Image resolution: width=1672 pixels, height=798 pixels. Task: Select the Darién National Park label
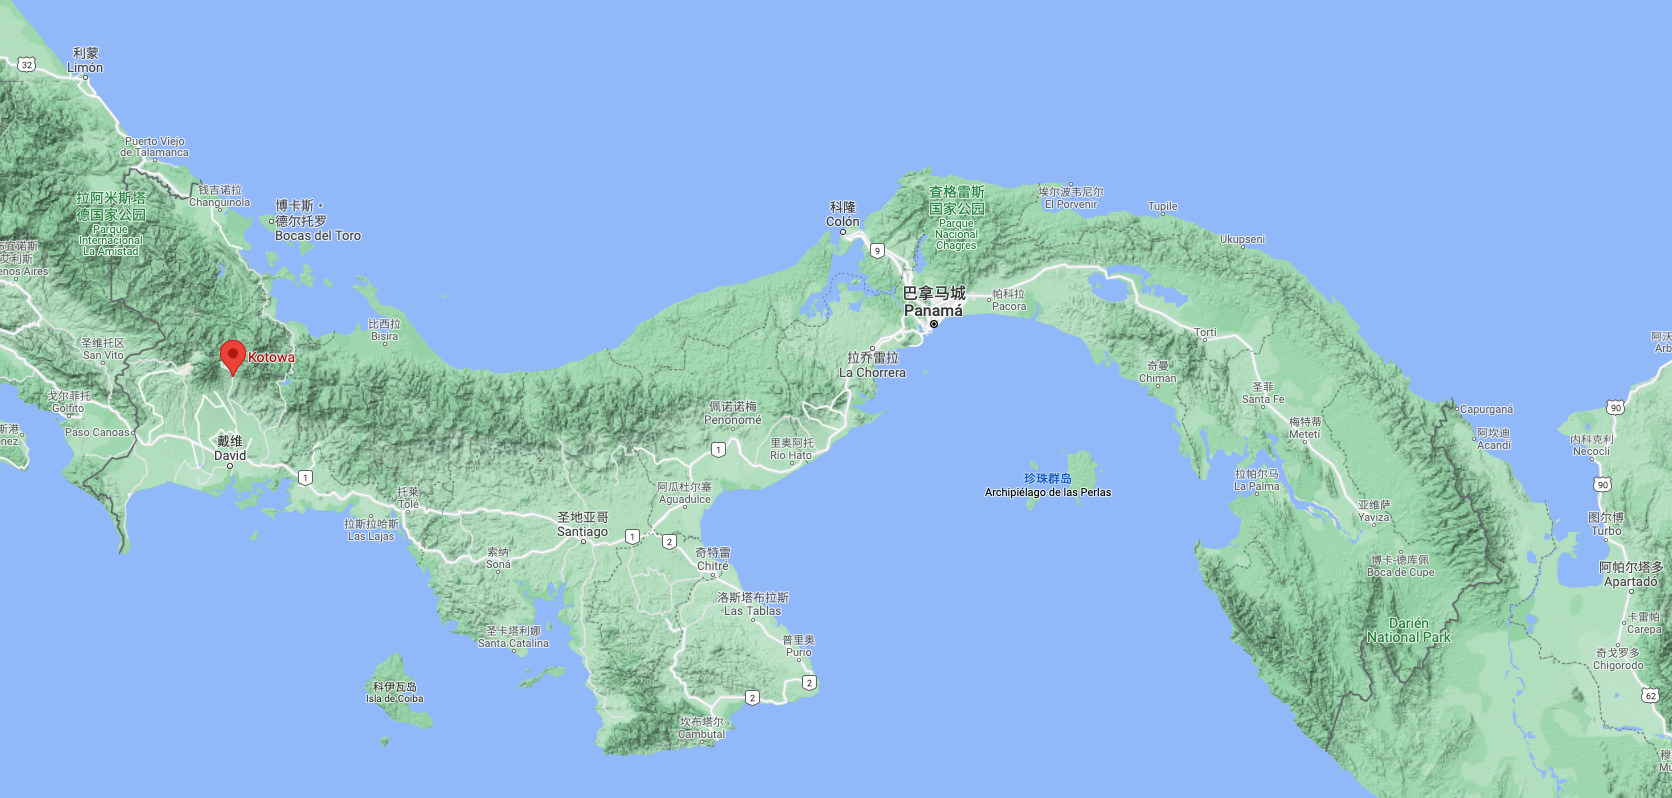1408,630
